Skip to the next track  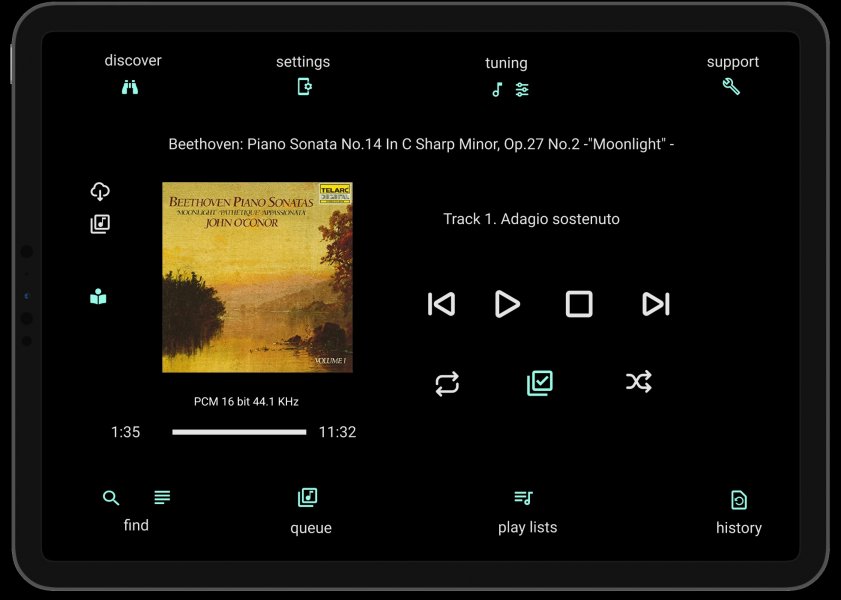[x=655, y=304]
